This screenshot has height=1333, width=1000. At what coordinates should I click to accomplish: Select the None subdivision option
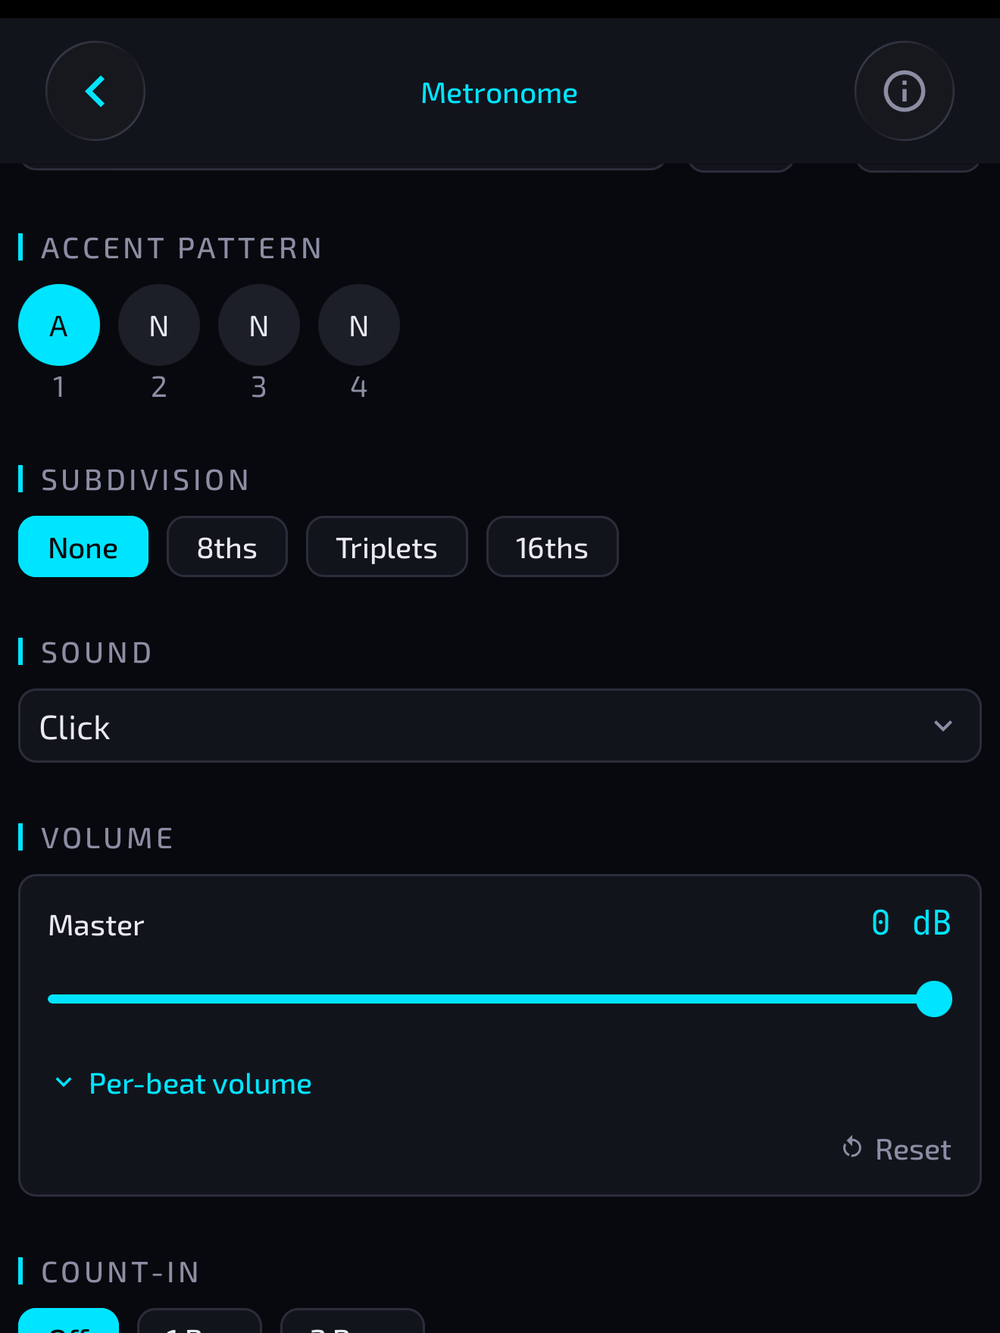pos(83,547)
